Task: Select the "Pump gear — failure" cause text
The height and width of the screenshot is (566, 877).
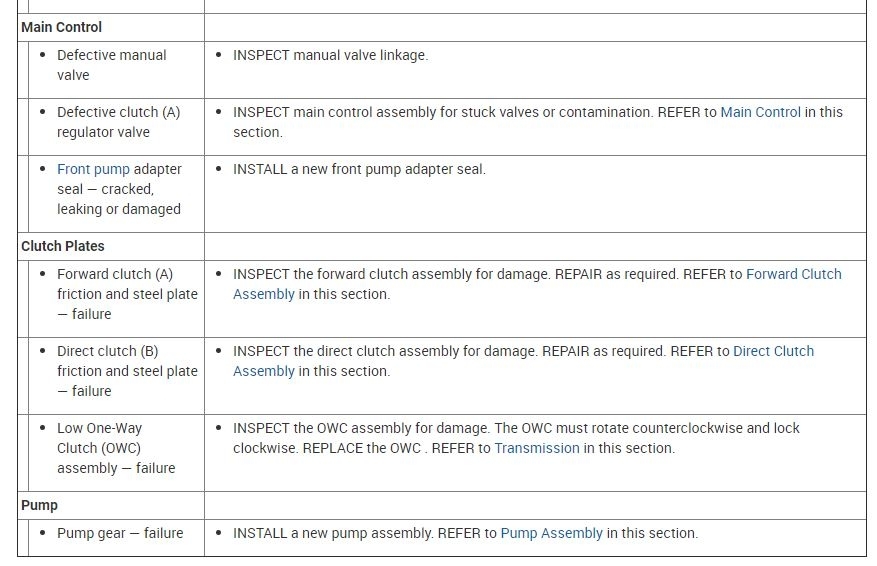Action: pos(120,533)
